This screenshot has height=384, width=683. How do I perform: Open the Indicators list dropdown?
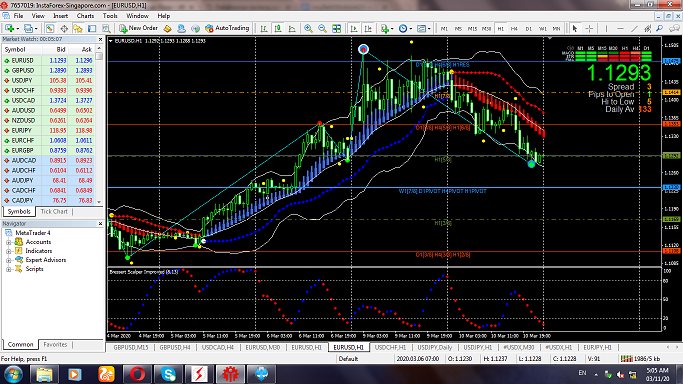point(387,28)
